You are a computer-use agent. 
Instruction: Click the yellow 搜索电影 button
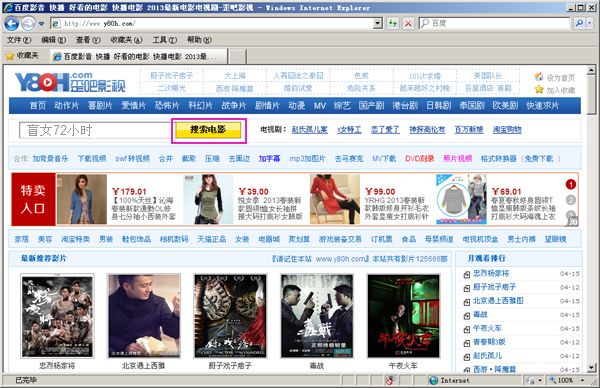tap(208, 130)
